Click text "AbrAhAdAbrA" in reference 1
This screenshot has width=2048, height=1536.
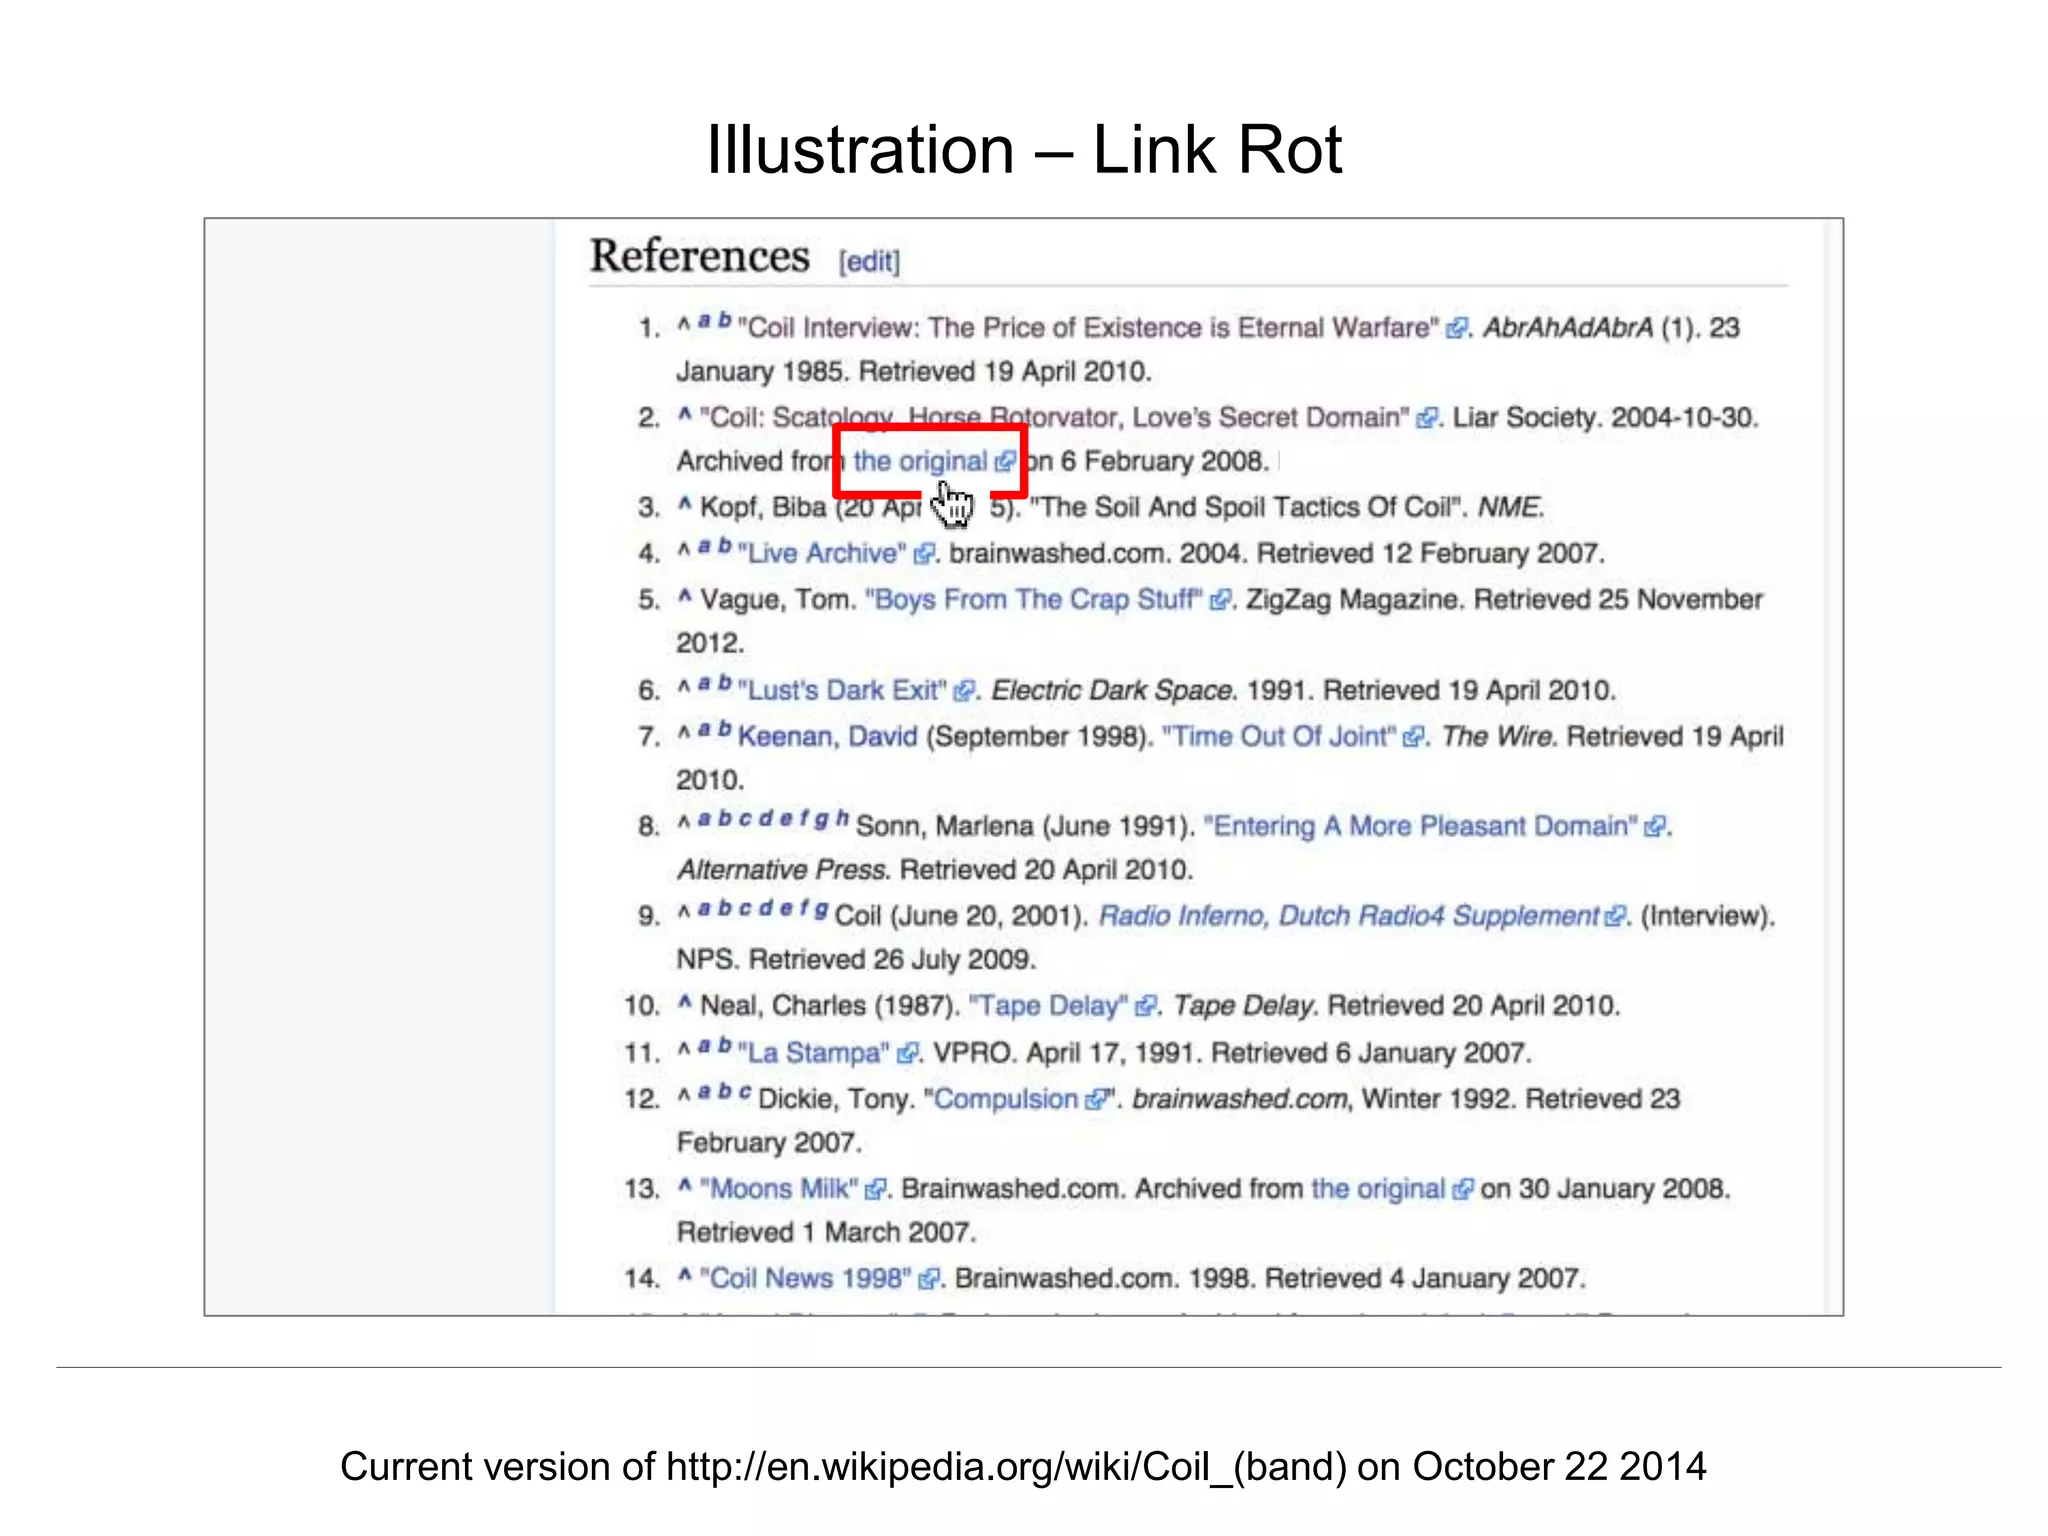click(1568, 328)
